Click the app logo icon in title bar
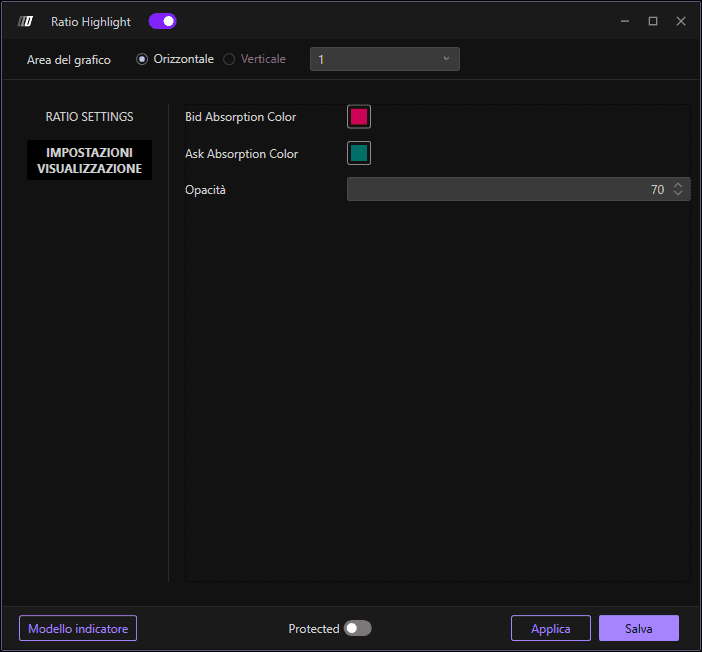The image size is (702, 652). click(x=25, y=21)
